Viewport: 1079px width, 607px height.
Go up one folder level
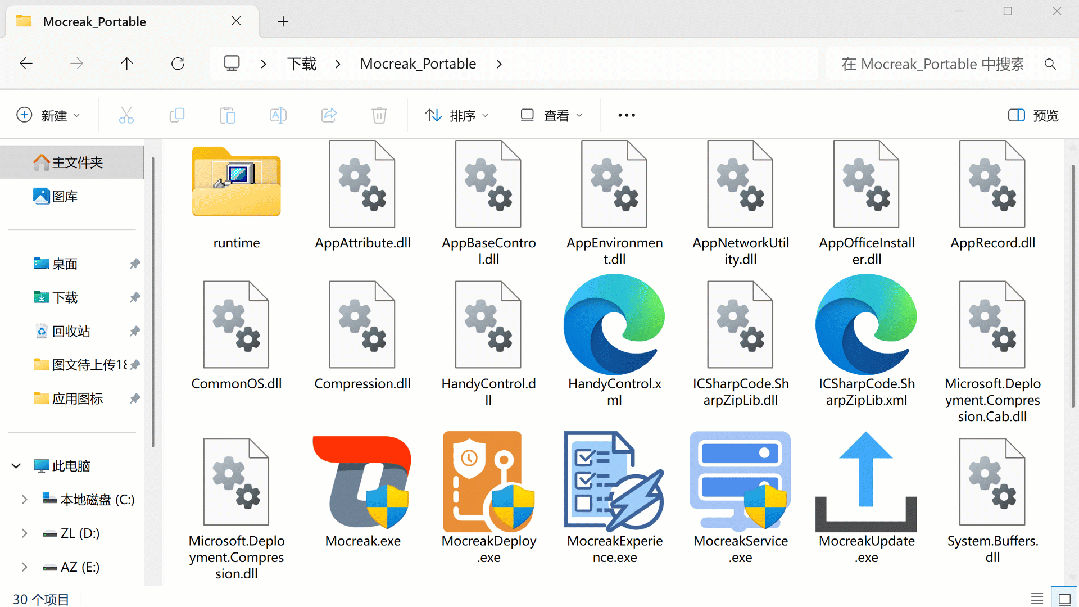127,63
